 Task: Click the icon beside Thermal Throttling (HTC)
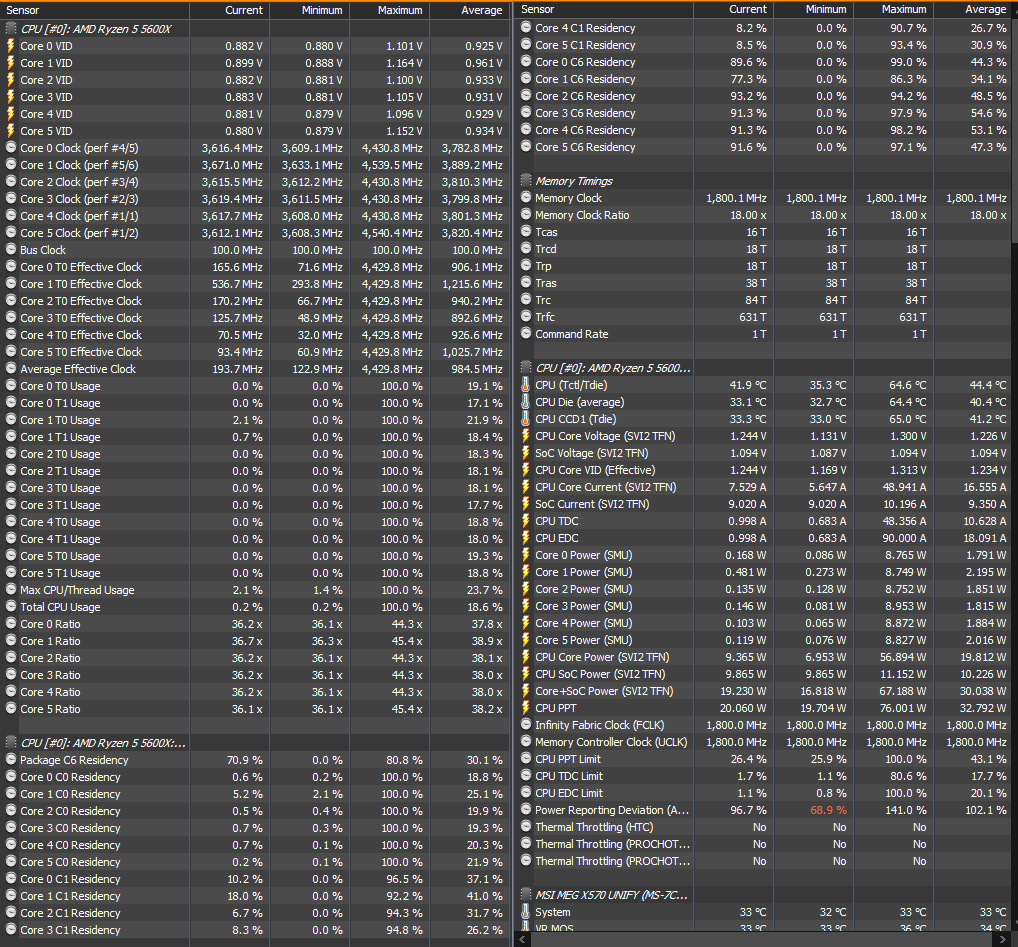tap(526, 826)
